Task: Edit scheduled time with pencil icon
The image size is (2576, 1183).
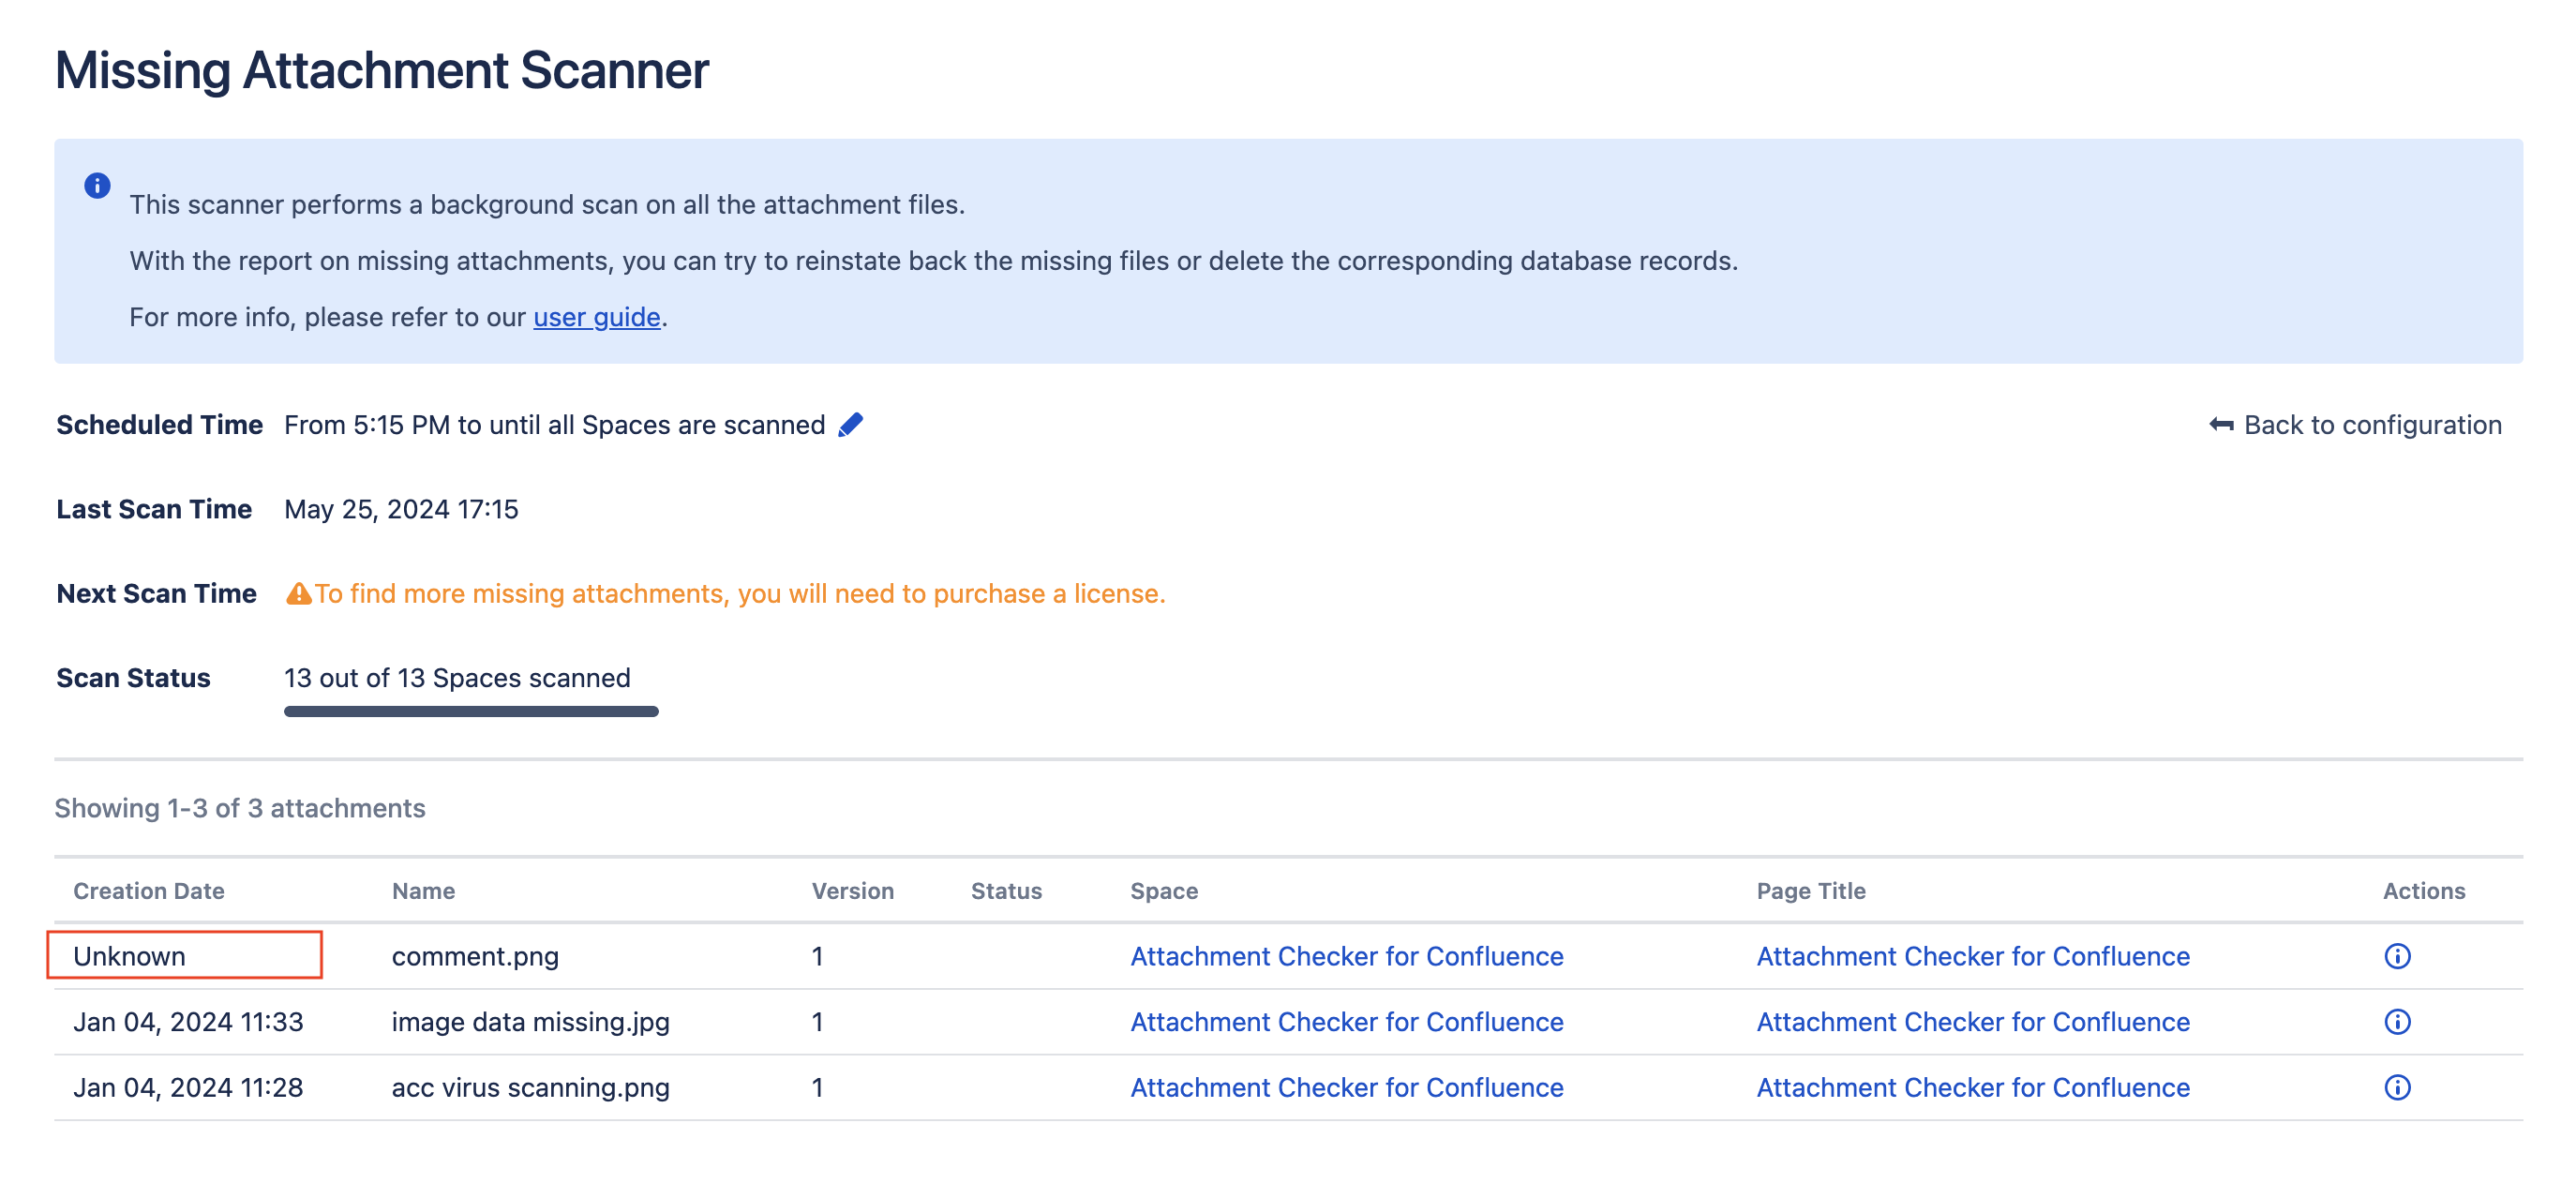Action: pyautogui.click(x=850, y=425)
